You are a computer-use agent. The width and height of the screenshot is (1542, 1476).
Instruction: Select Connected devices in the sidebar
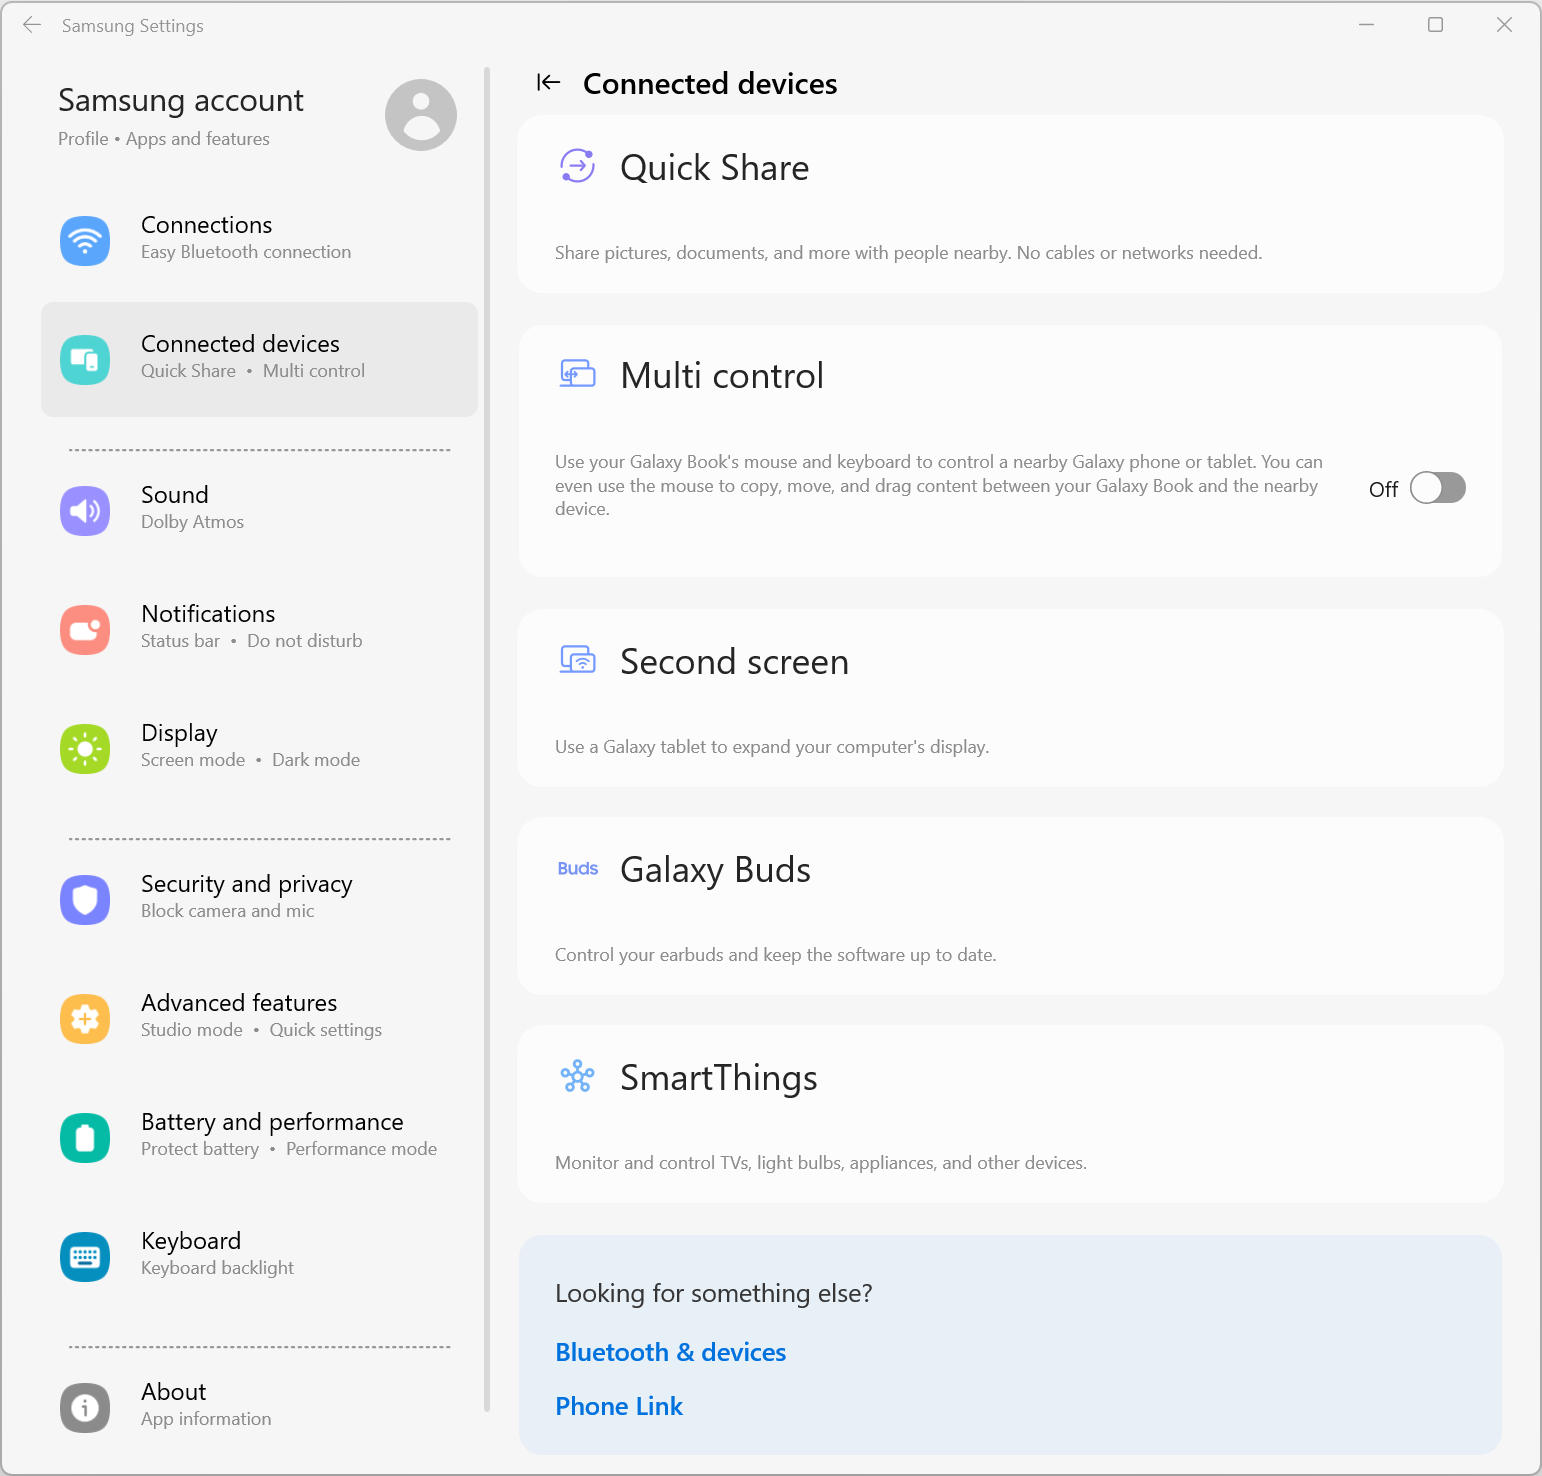pos(260,360)
